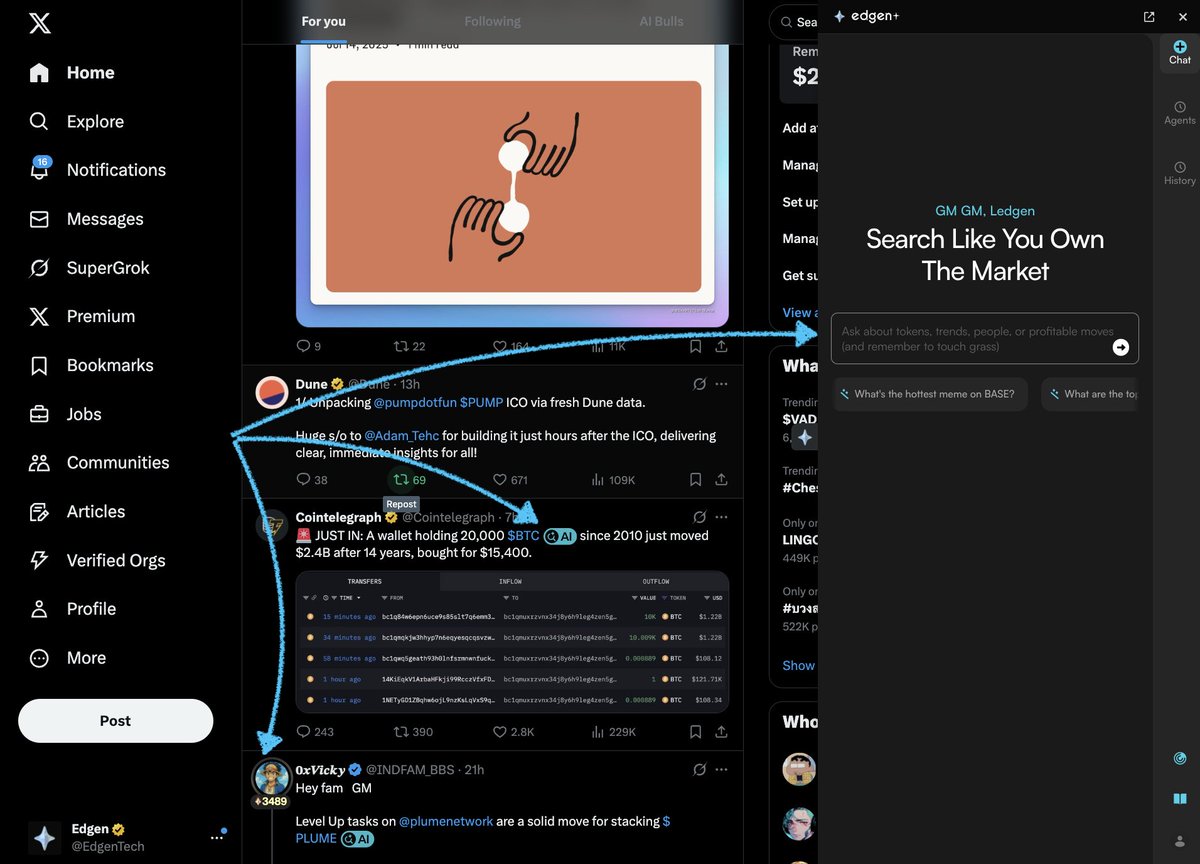The image size is (1200, 864).
Task: Click the Verified Orgs lightning icon
Action: pos(39,560)
